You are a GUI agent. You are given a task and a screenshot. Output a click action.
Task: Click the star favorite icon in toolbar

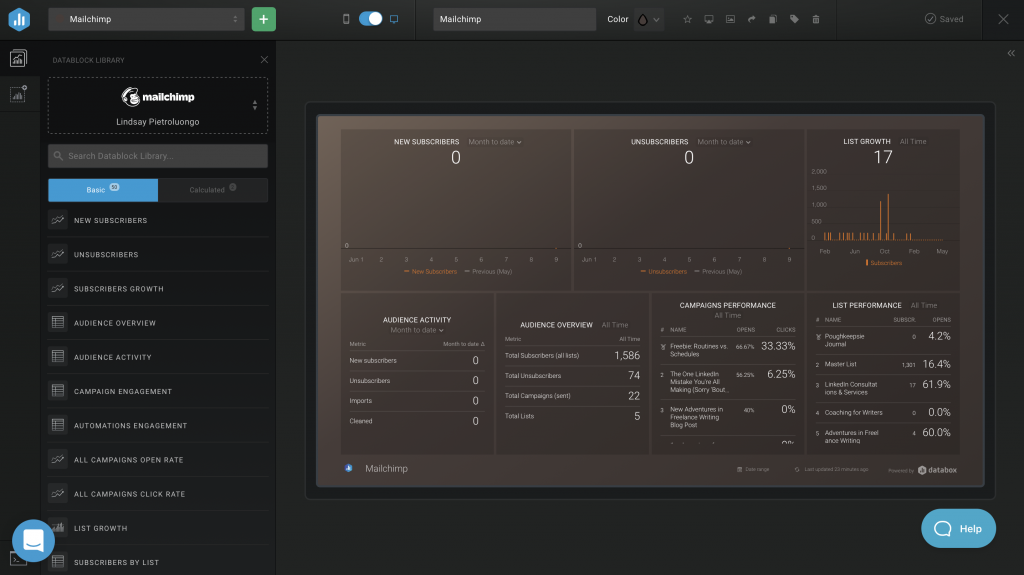click(686, 19)
